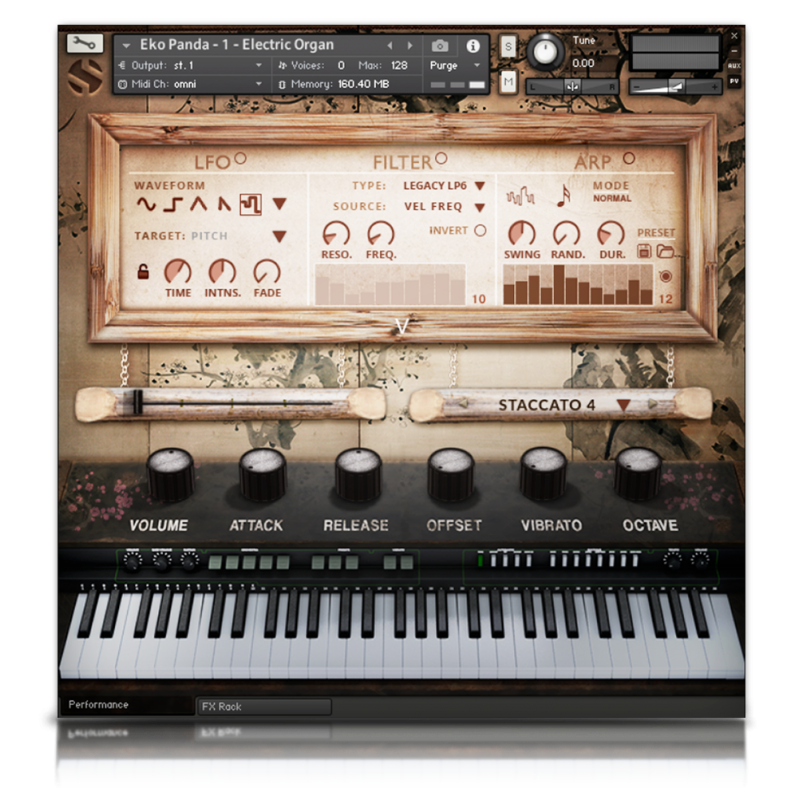The height and width of the screenshot is (800, 800).
Task: Click the wooden slider handle
Action: (138, 403)
